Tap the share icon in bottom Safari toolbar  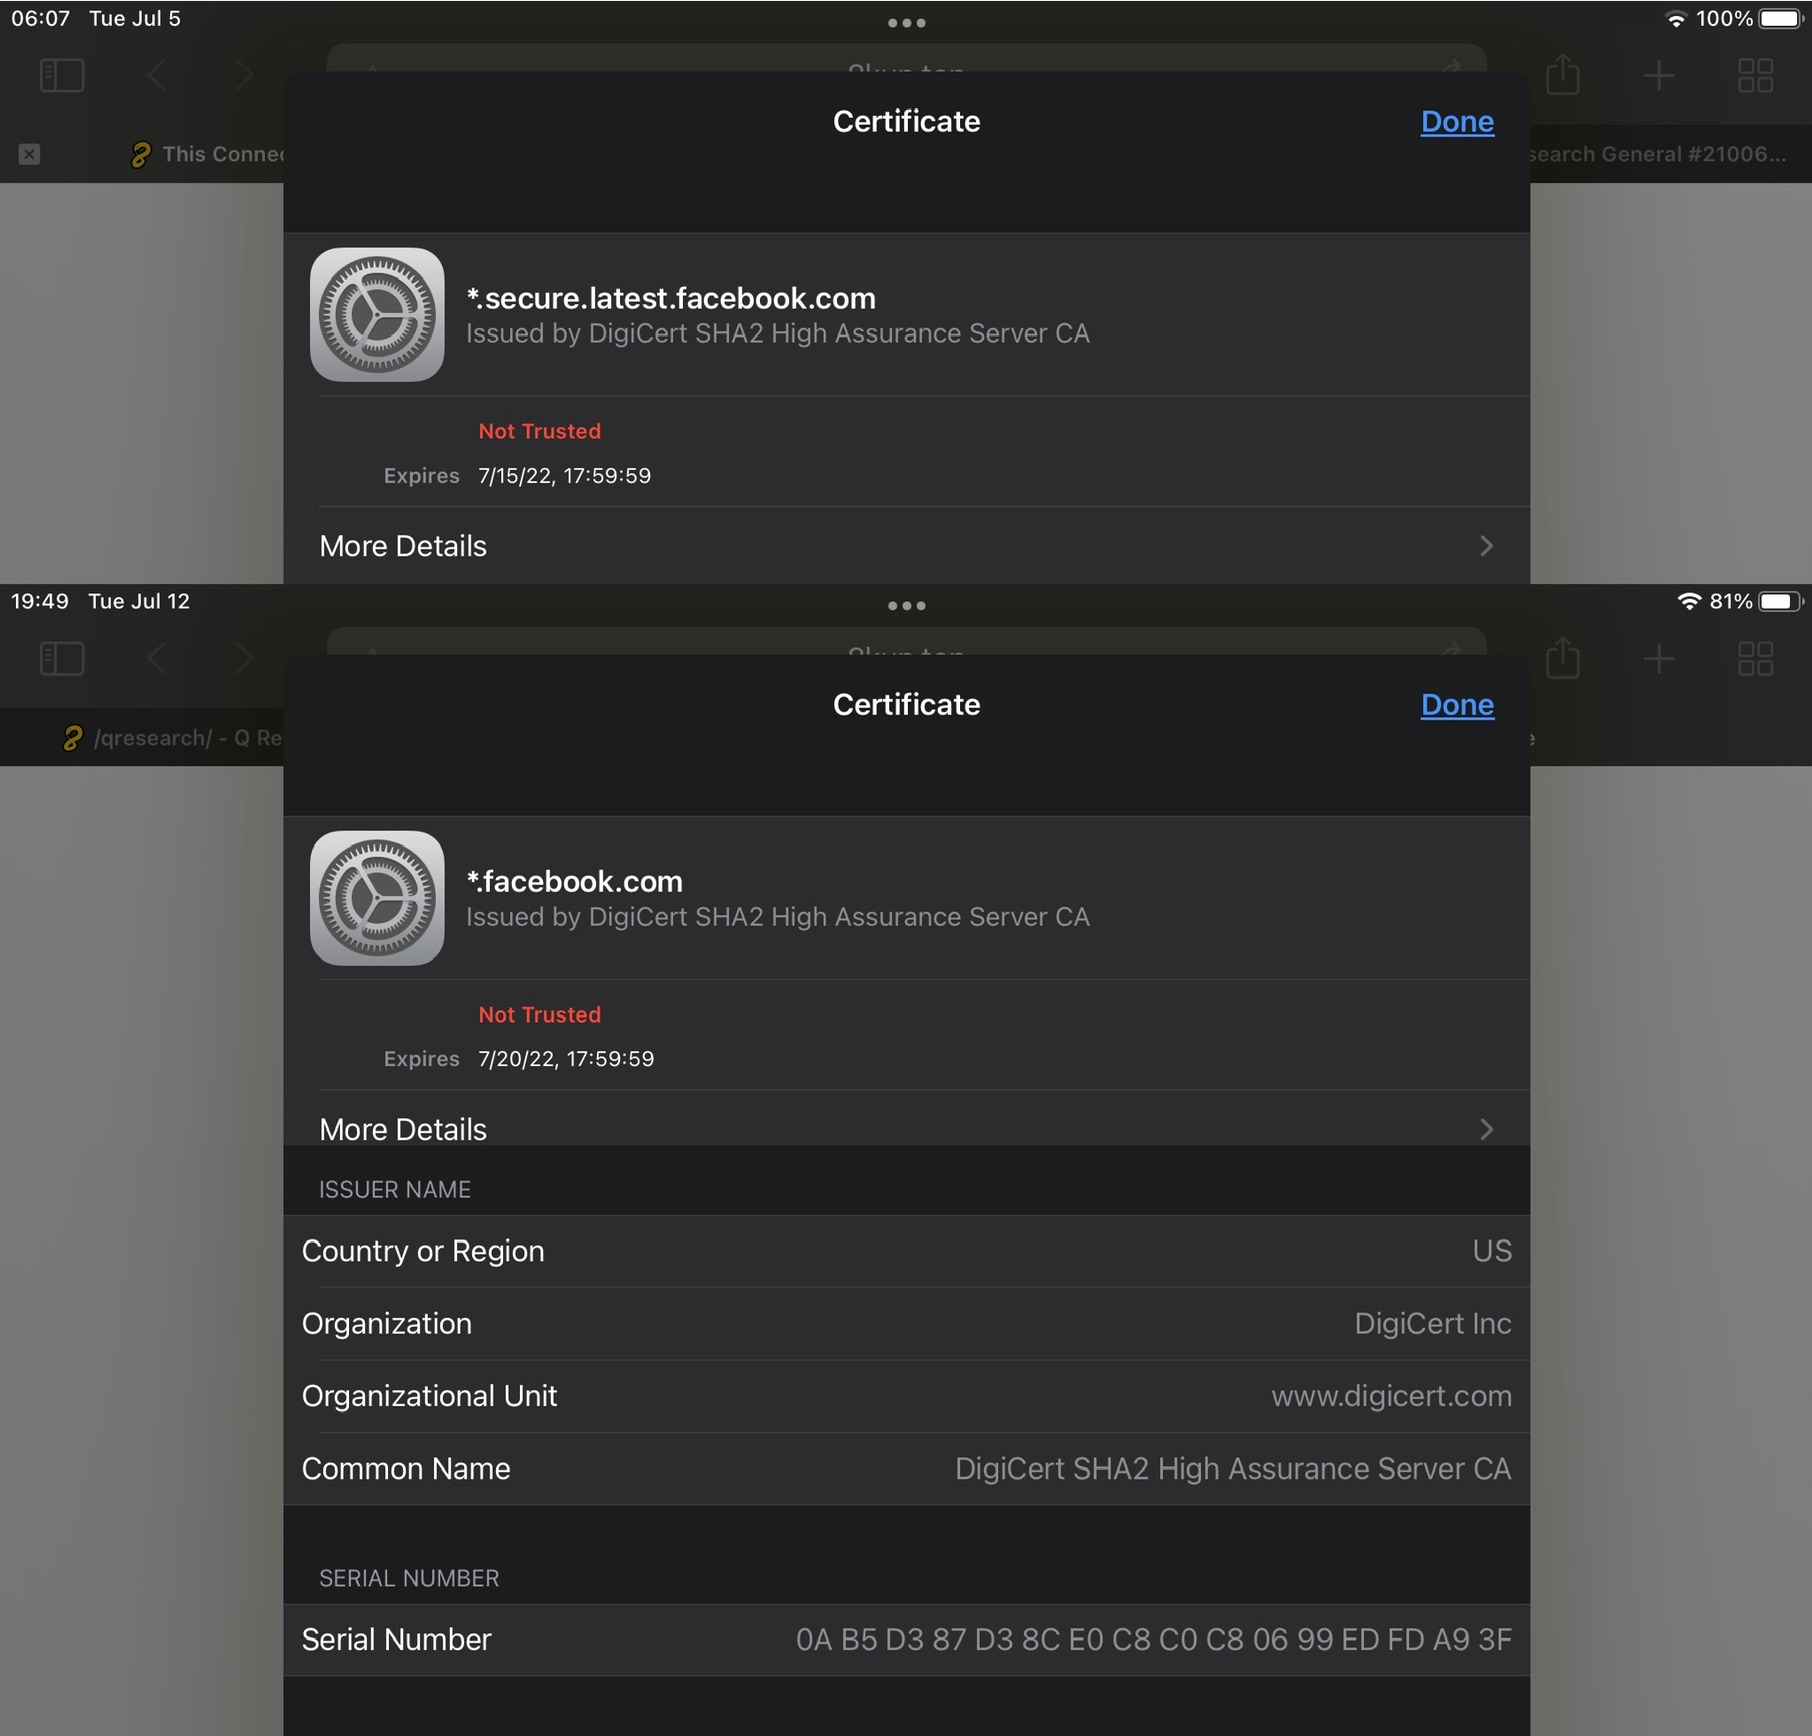(x=1562, y=657)
